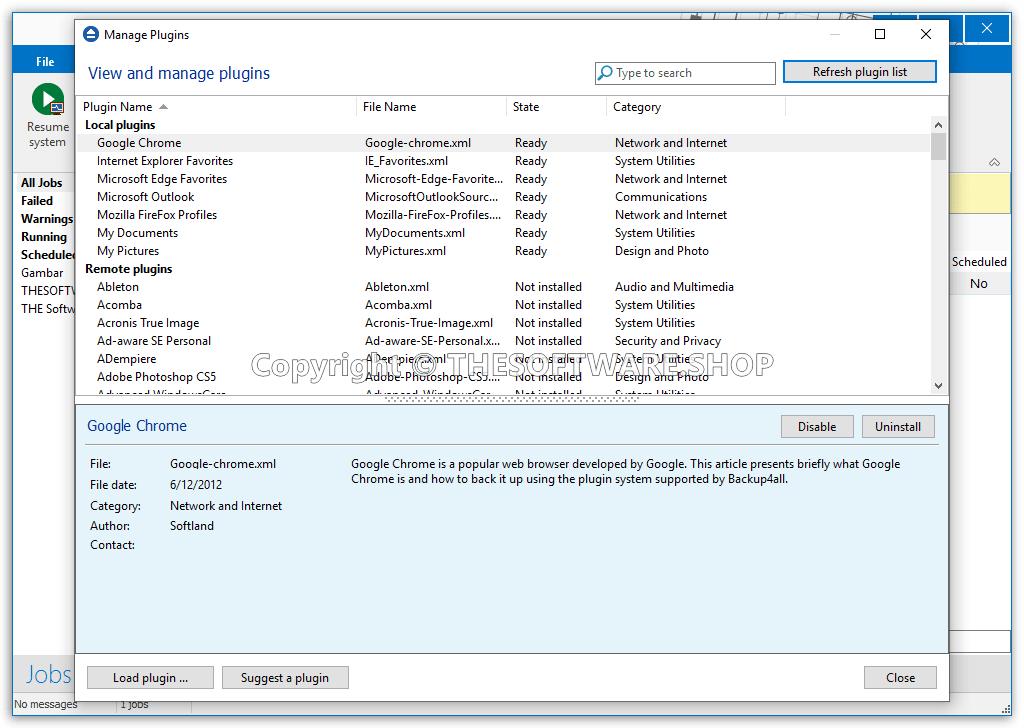Click the Softland author value
Screen dimensions: 1024x728
click(x=191, y=526)
